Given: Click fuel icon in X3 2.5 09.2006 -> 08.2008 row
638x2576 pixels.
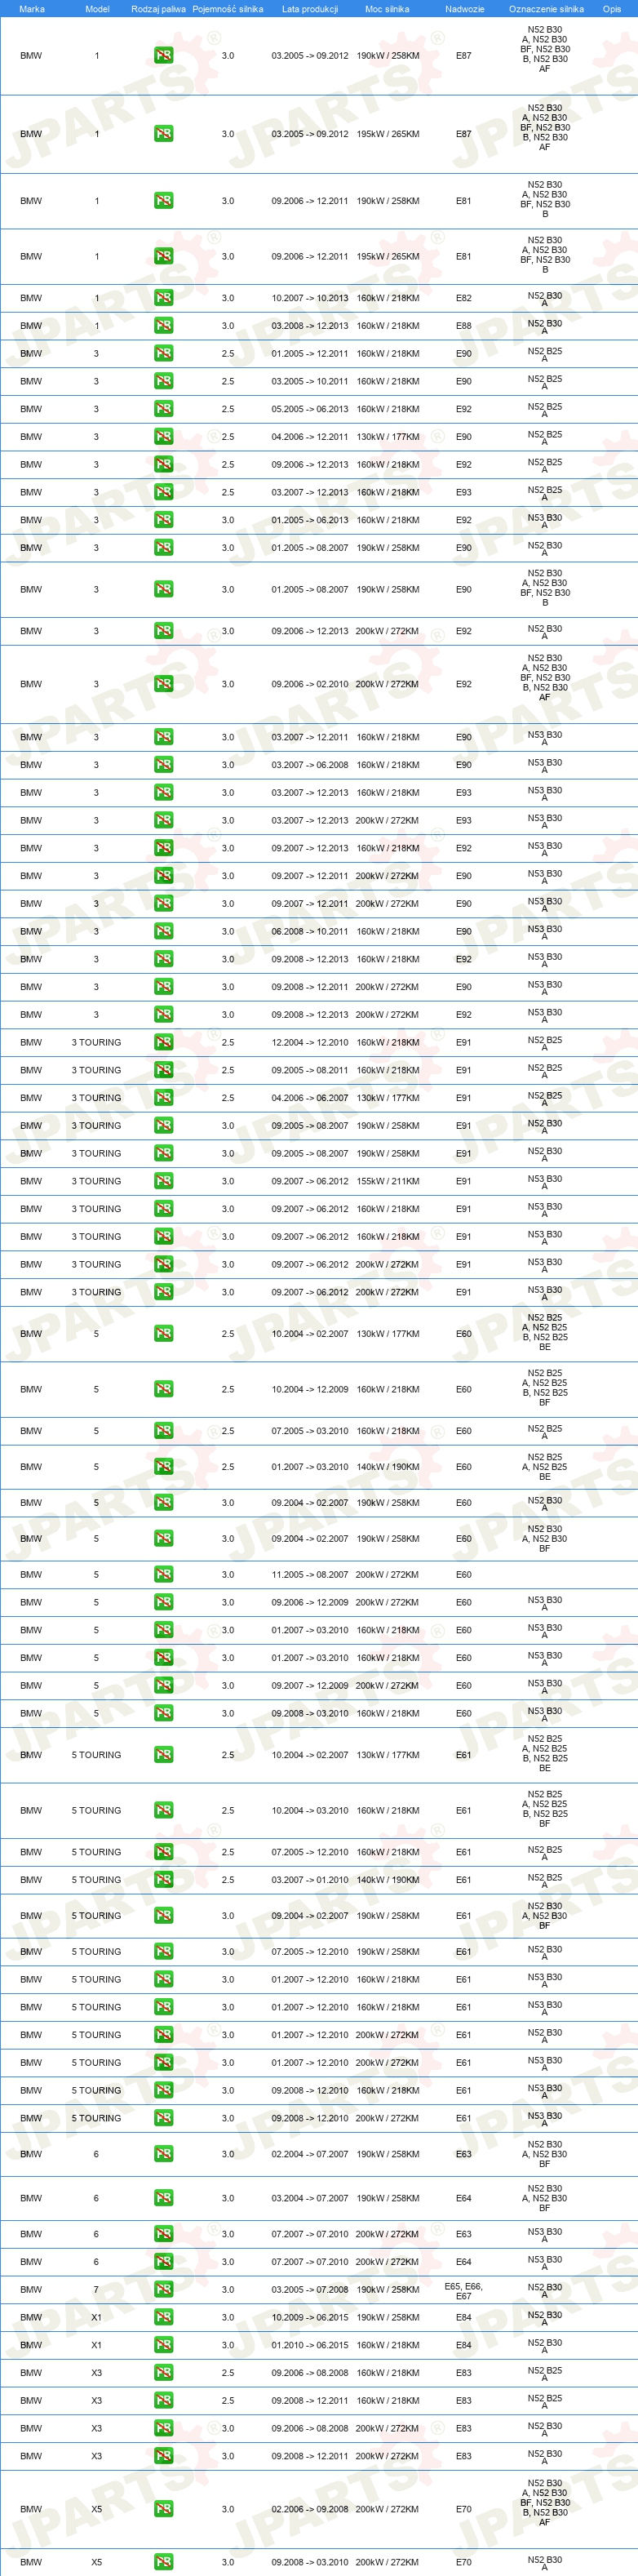Looking at the screenshot, I should click(x=164, y=2373).
